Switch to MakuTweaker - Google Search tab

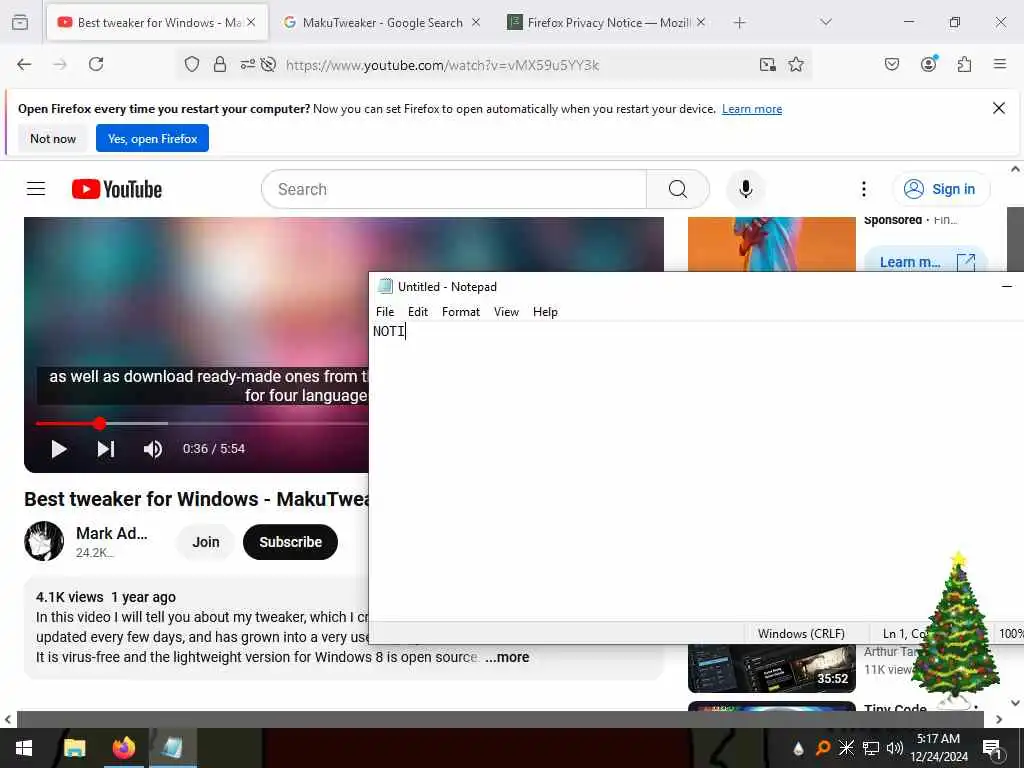coord(382,23)
